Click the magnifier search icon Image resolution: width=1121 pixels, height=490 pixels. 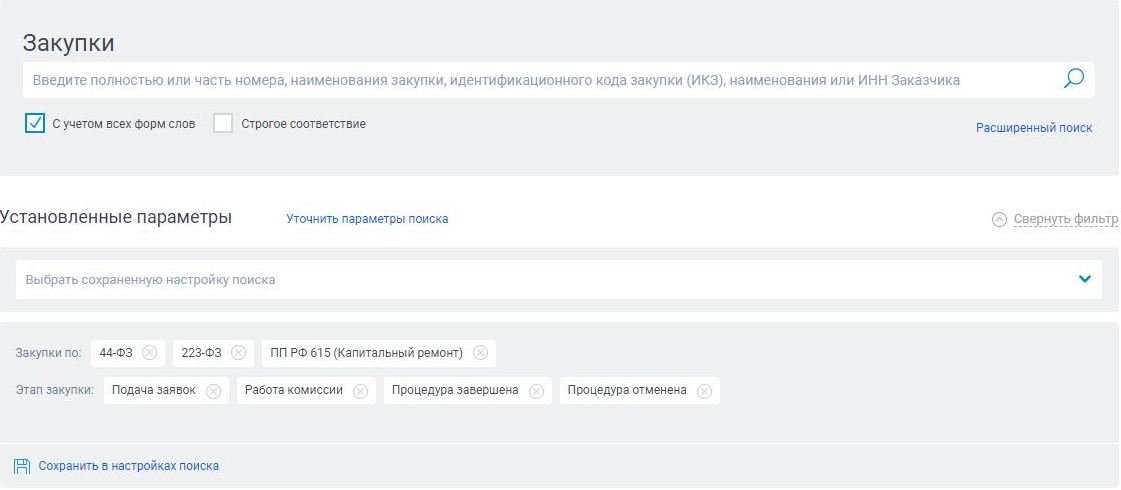tap(1073, 79)
